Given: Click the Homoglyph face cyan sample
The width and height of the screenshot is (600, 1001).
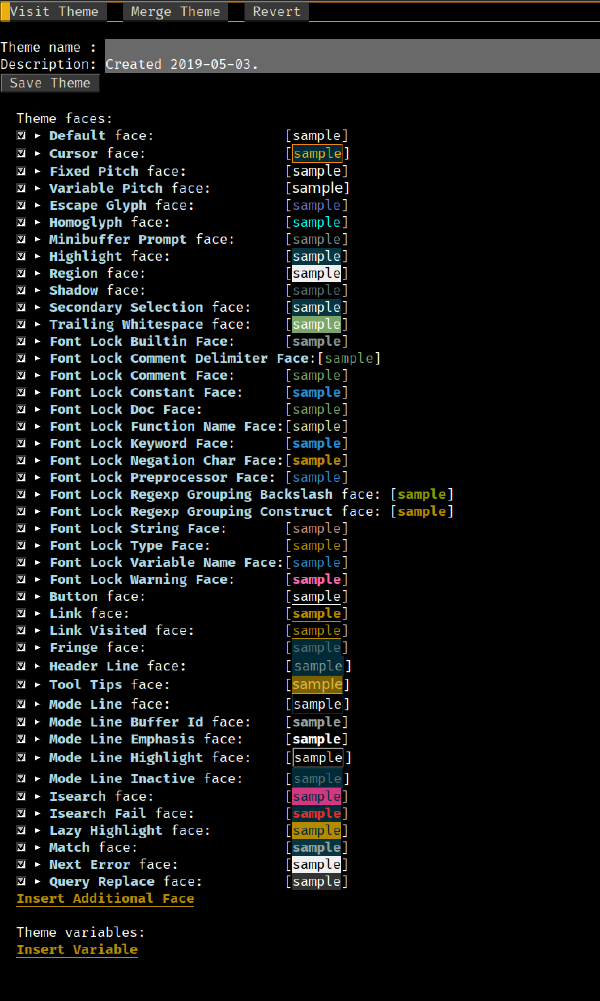Looking at the screenshot, I should click(x=317, y=222).
